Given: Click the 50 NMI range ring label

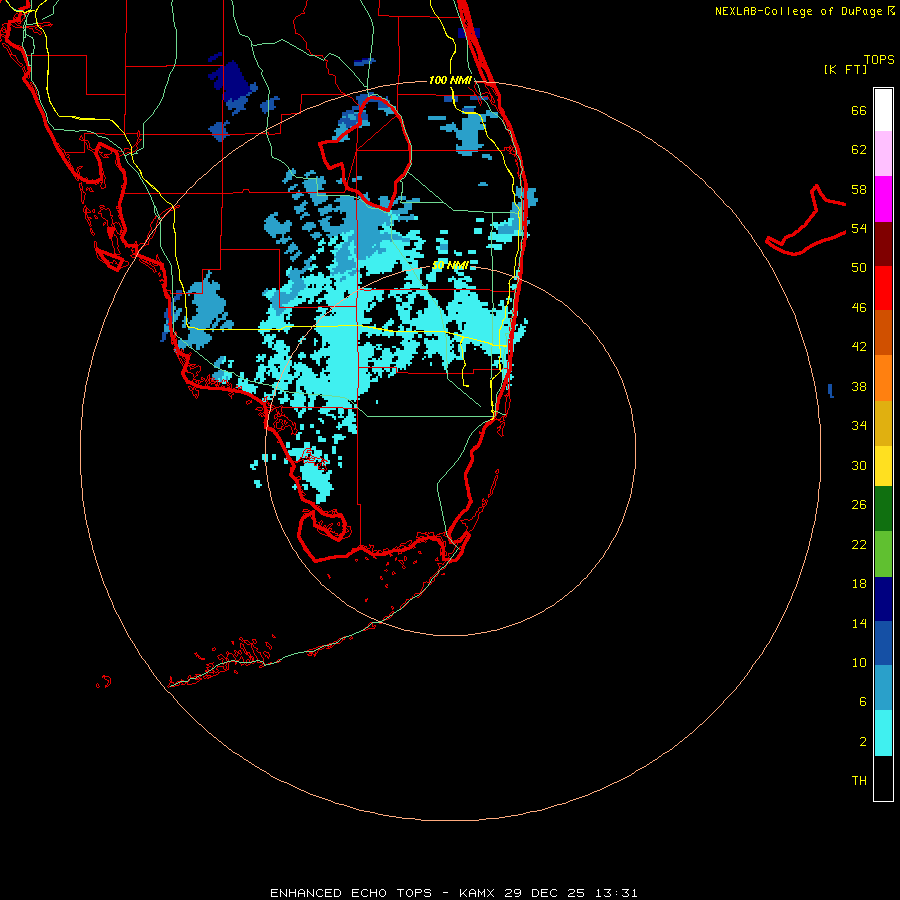Looking at the screenshot, I should (x=450, y=265).
